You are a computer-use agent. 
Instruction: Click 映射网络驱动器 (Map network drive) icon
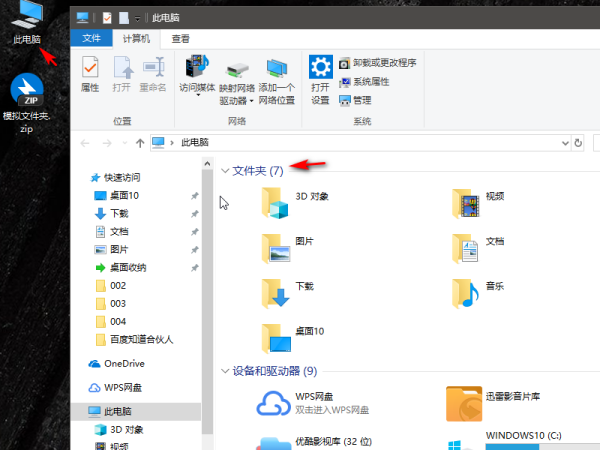pos(237,74)
